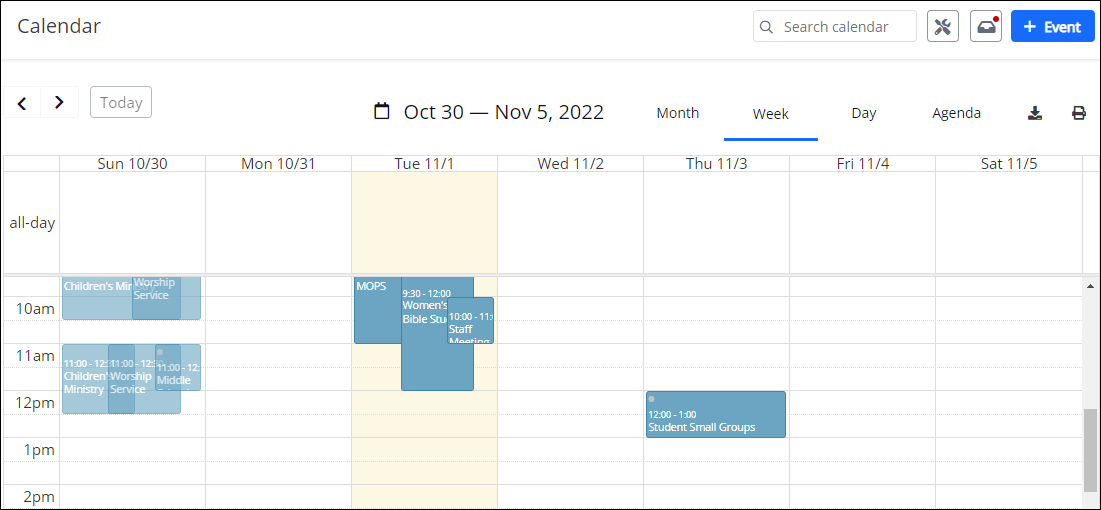Switch to the Month view tab
The height and width of the screenshot is (510, 1101).
(x=677, y=113)
